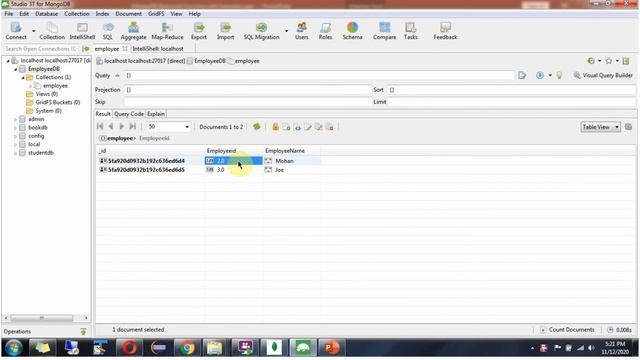Screen dimensions: 640x360
Task: Click the Windows Start button
Action: [x=13, y=348]
